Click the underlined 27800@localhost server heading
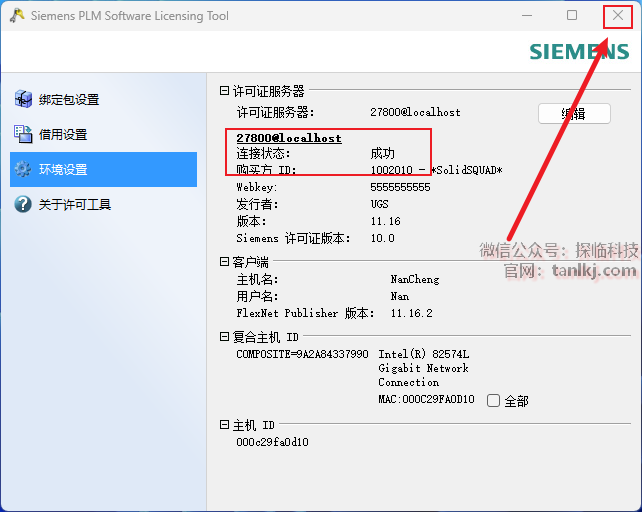The image size is (642, 512). (289, 138)
